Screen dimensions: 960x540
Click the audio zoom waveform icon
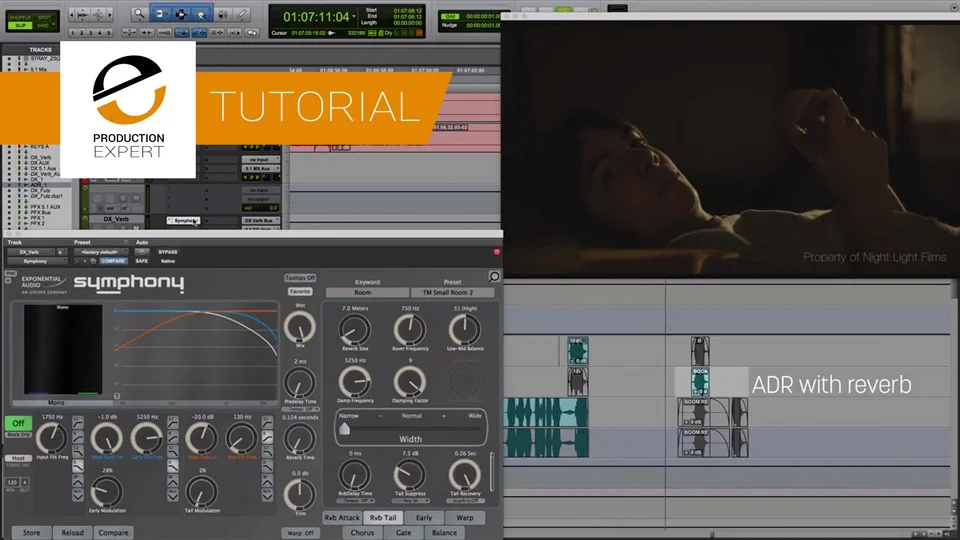[83, 14]
